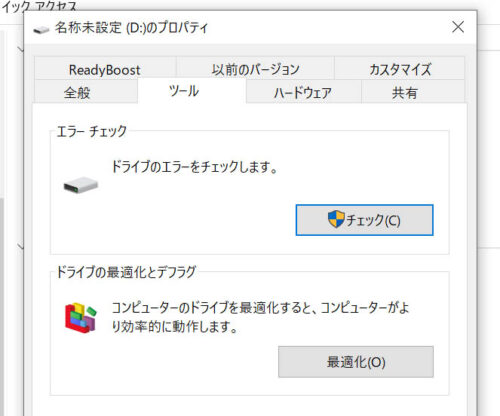This screenshot has height=416, width=500.
Task: Switch to the ReadyBoost tab
Action: [105, 68]
